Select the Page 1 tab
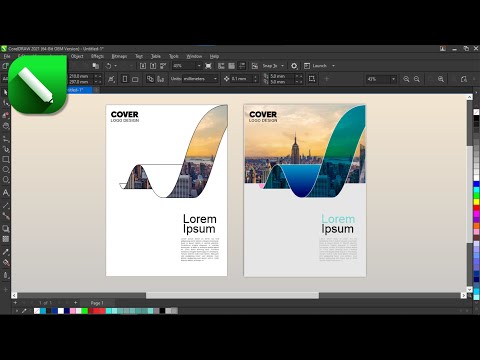The image size is (480, 360). [x=97, y=303]
